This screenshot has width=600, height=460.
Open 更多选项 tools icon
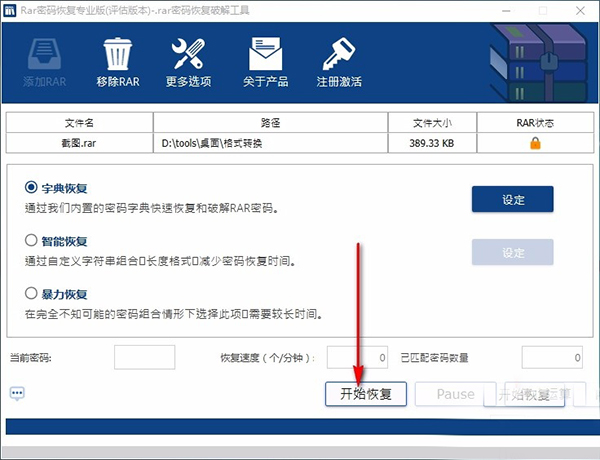click(188, 54)
